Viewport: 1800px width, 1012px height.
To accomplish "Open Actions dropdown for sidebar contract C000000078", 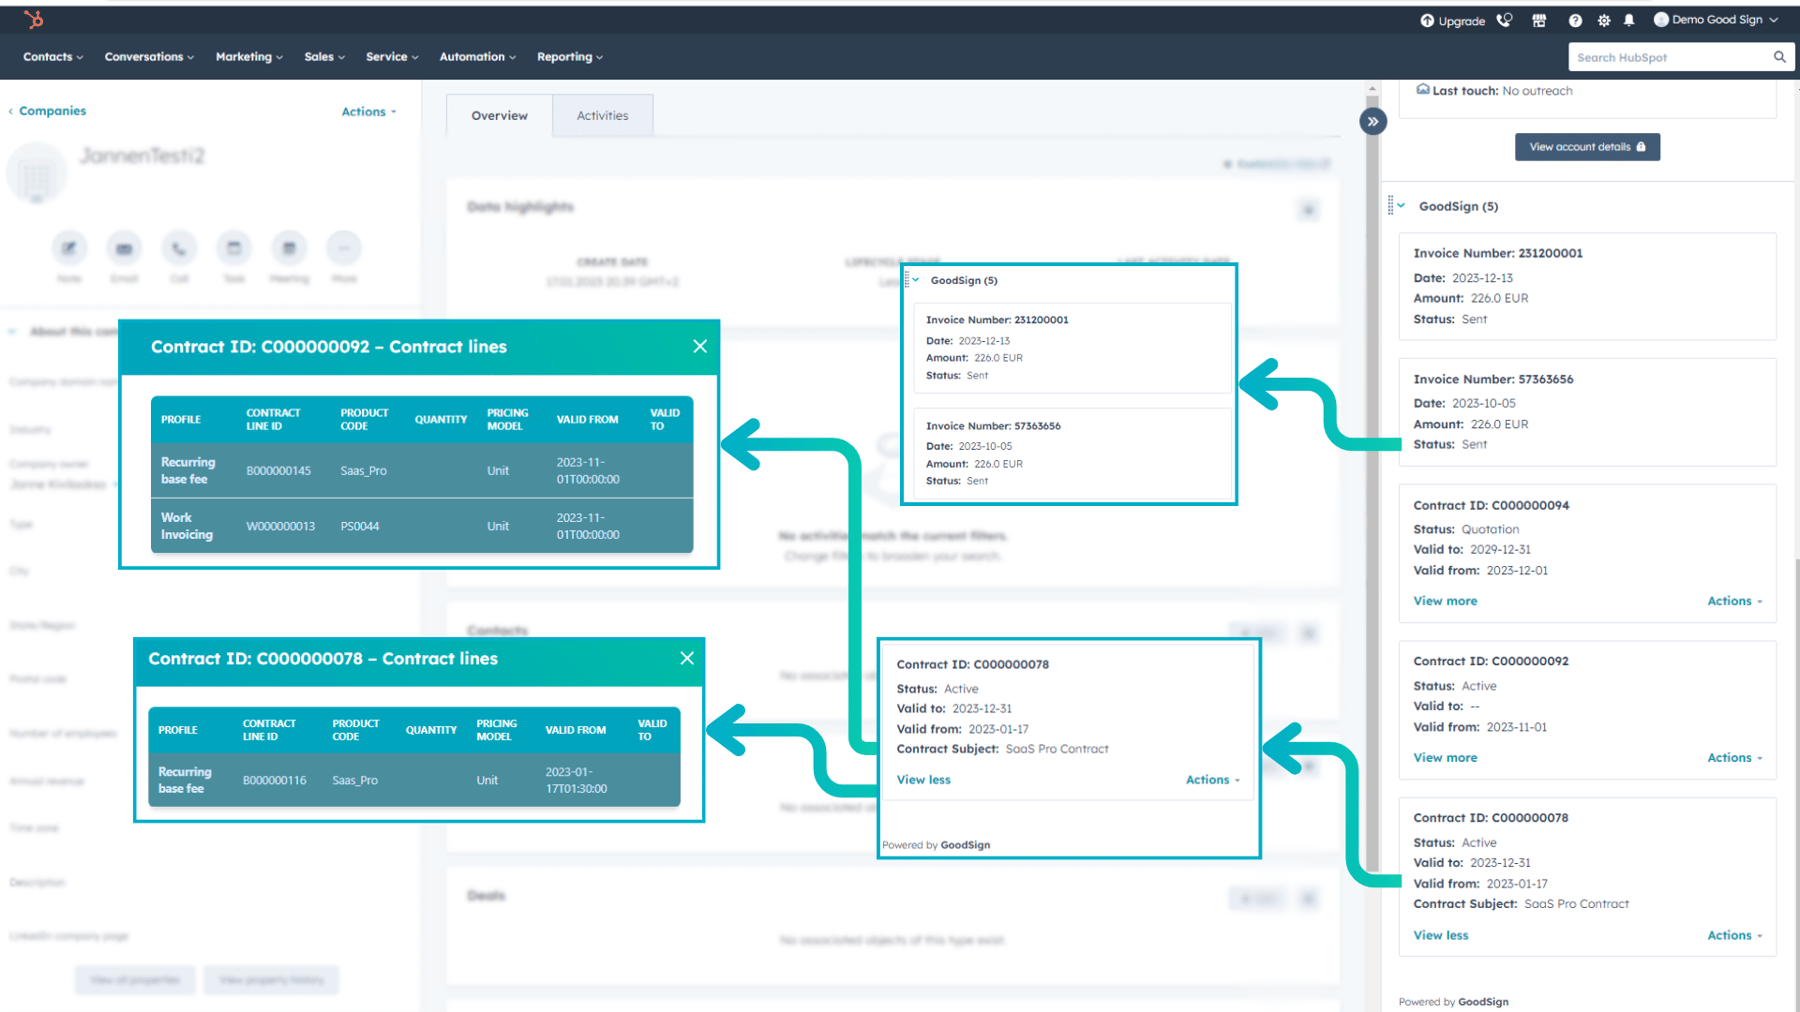I will coord(1735,936).
